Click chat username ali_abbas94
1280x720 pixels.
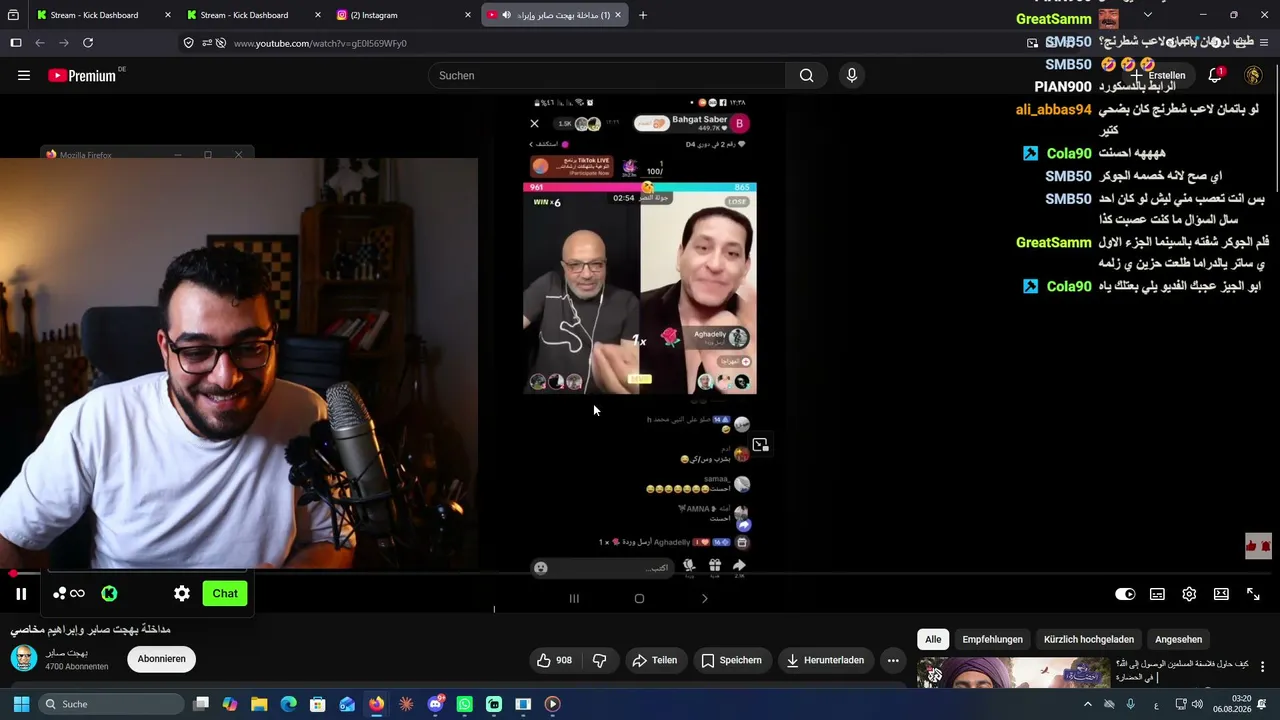click(x=1053, y=109)
